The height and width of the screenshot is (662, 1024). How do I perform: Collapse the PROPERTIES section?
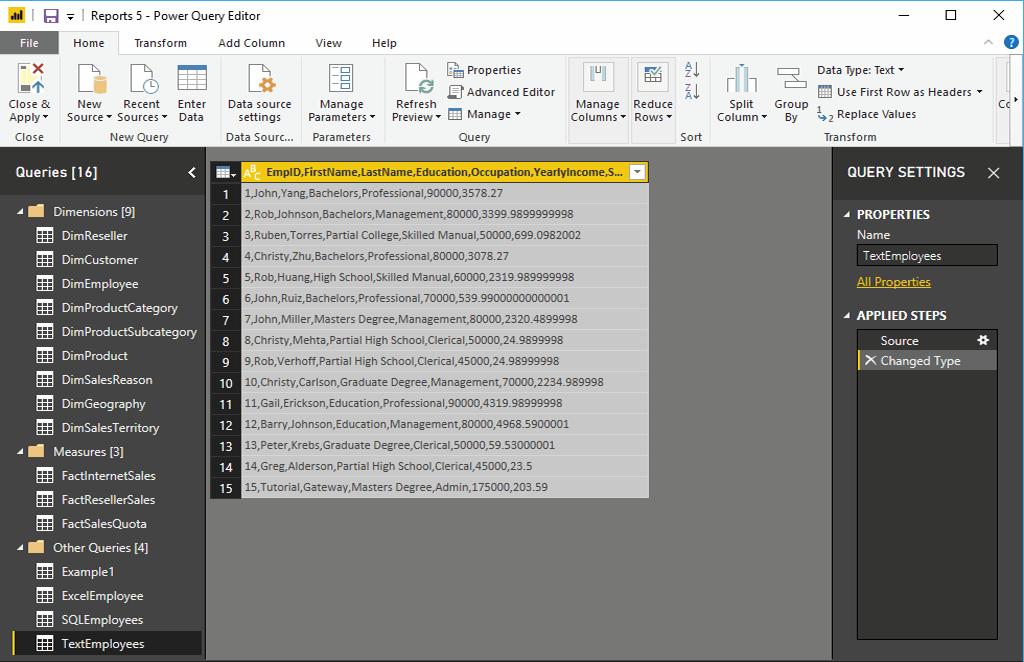847,214
